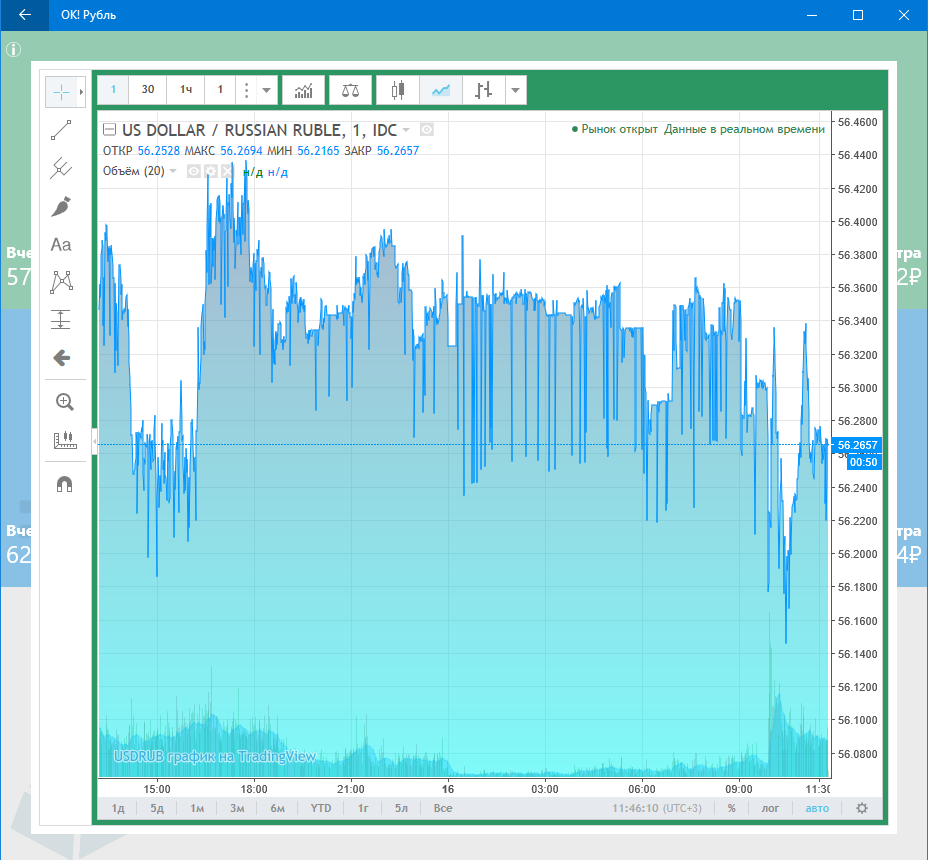Set the 1 minute interval

(113, 89)
